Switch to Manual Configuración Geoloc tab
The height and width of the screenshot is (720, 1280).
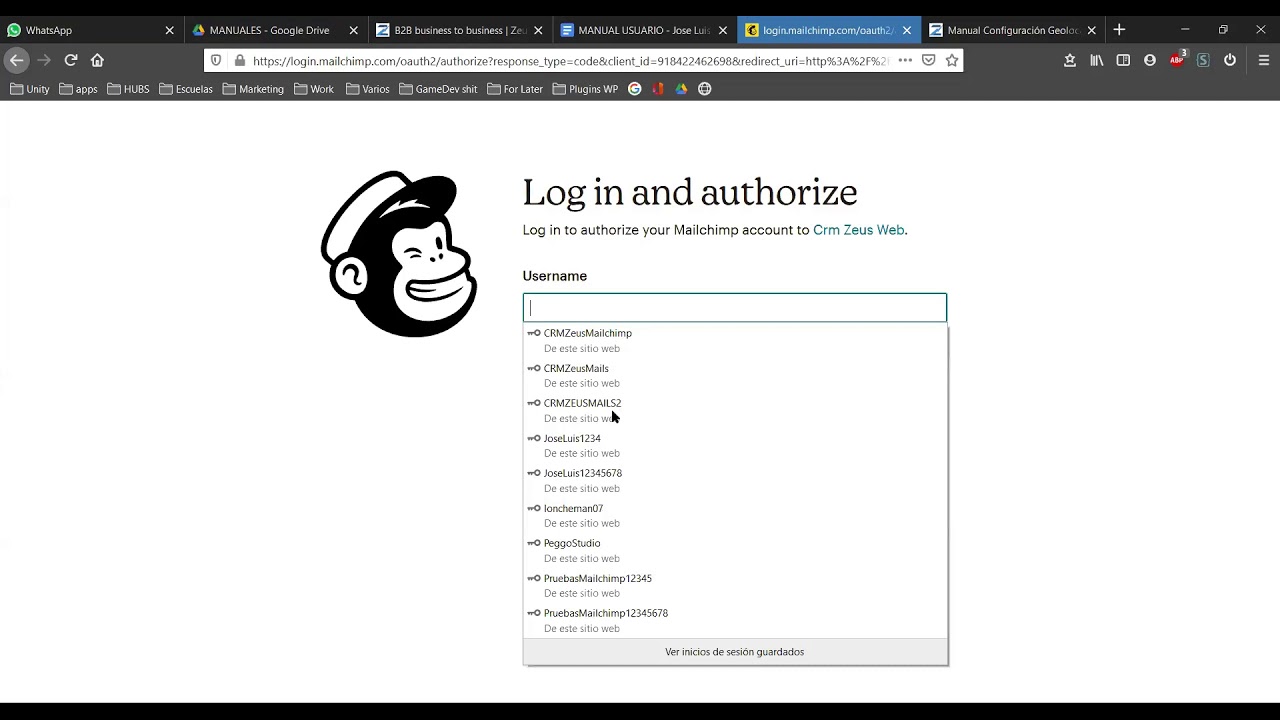tap(1014, 30)
